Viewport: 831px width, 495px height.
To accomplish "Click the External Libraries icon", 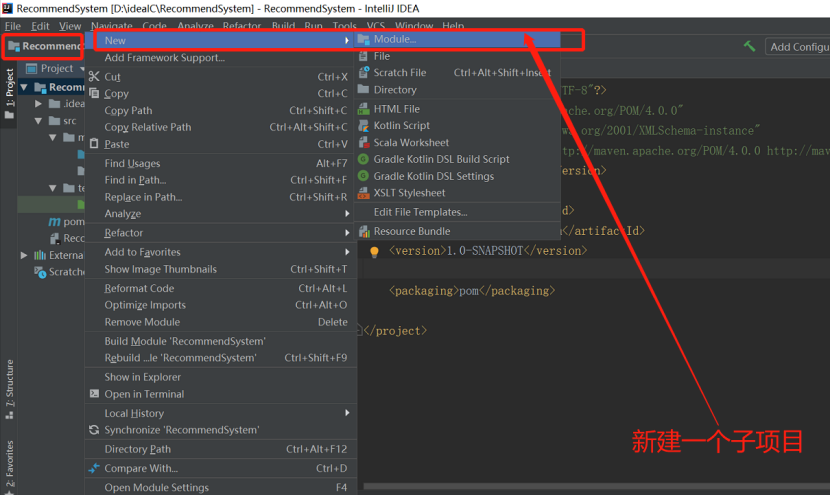I will (x=40, y=255).
